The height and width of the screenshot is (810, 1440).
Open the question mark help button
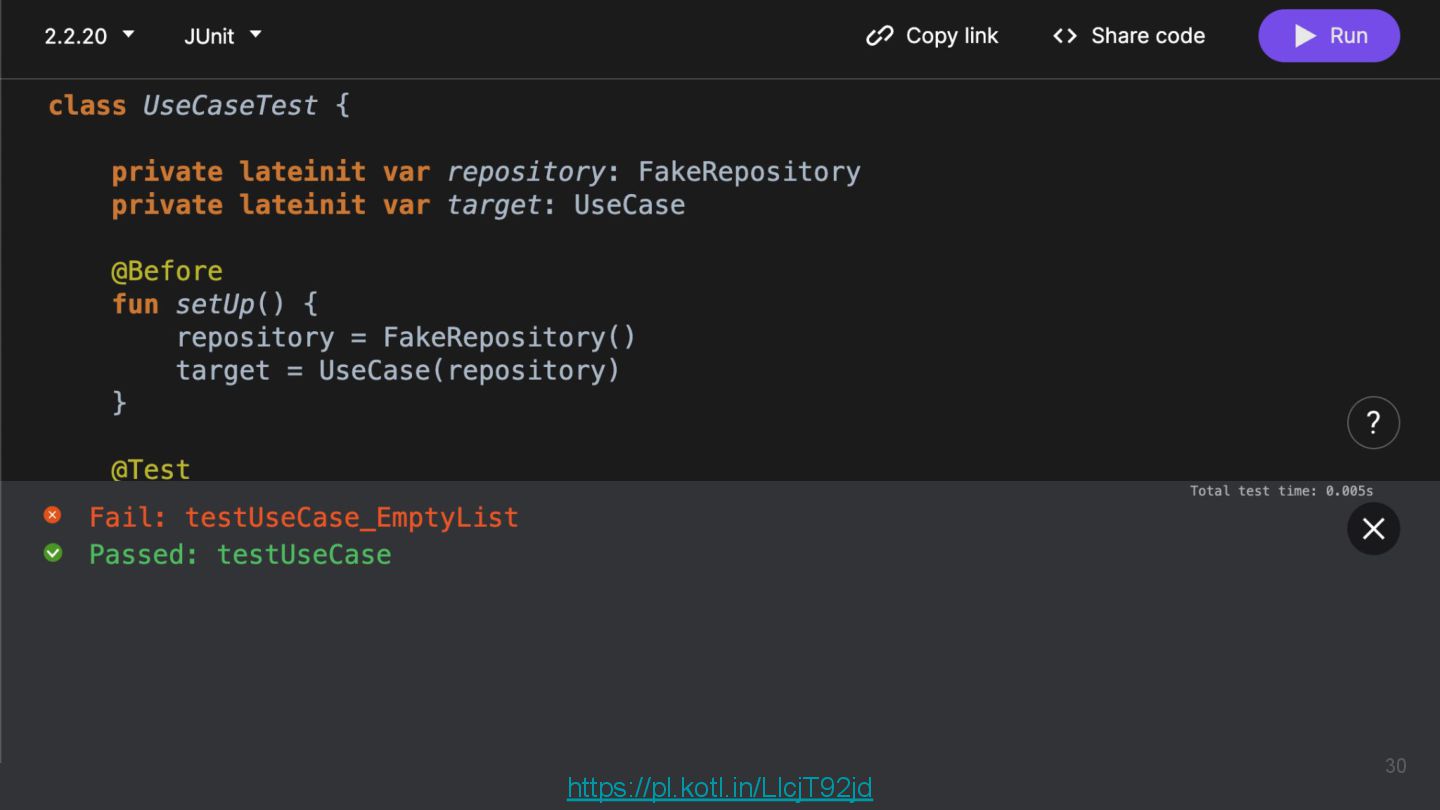(x=1373, y=423)
